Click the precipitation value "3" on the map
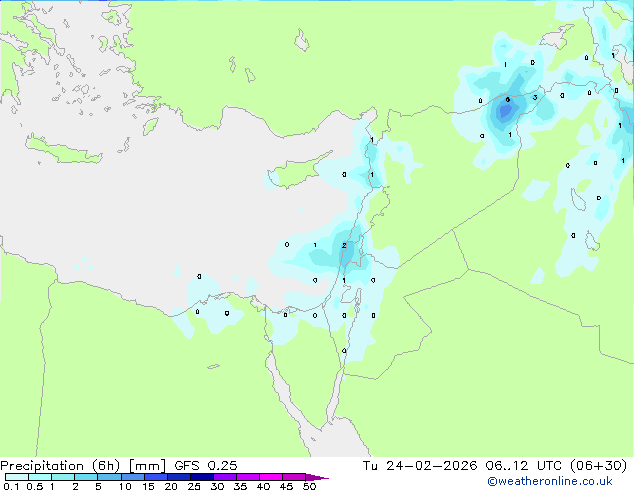 coord(535,97)
